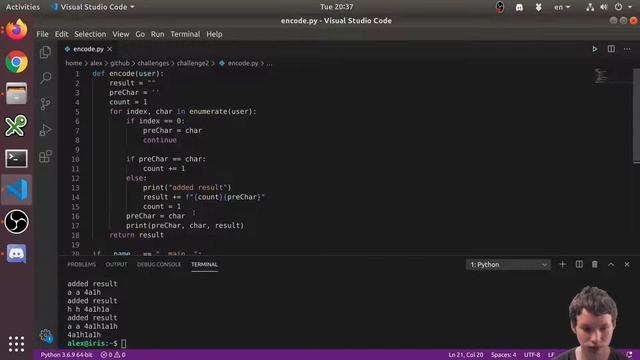Open the File menu

[x=42, y=34]
